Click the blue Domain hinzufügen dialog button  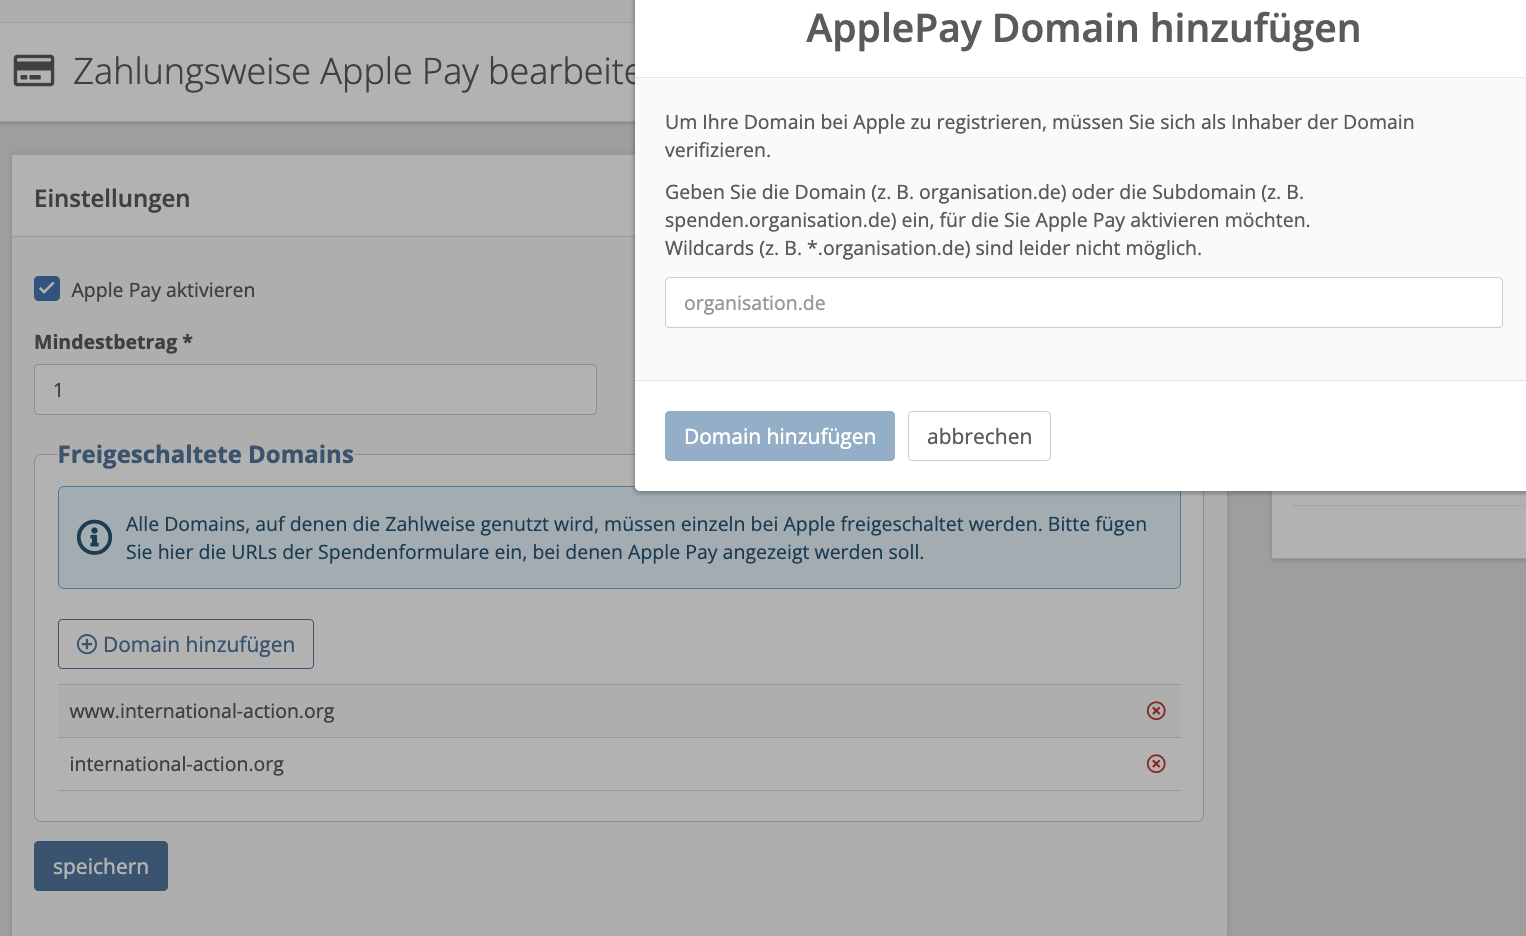point(780,436)
